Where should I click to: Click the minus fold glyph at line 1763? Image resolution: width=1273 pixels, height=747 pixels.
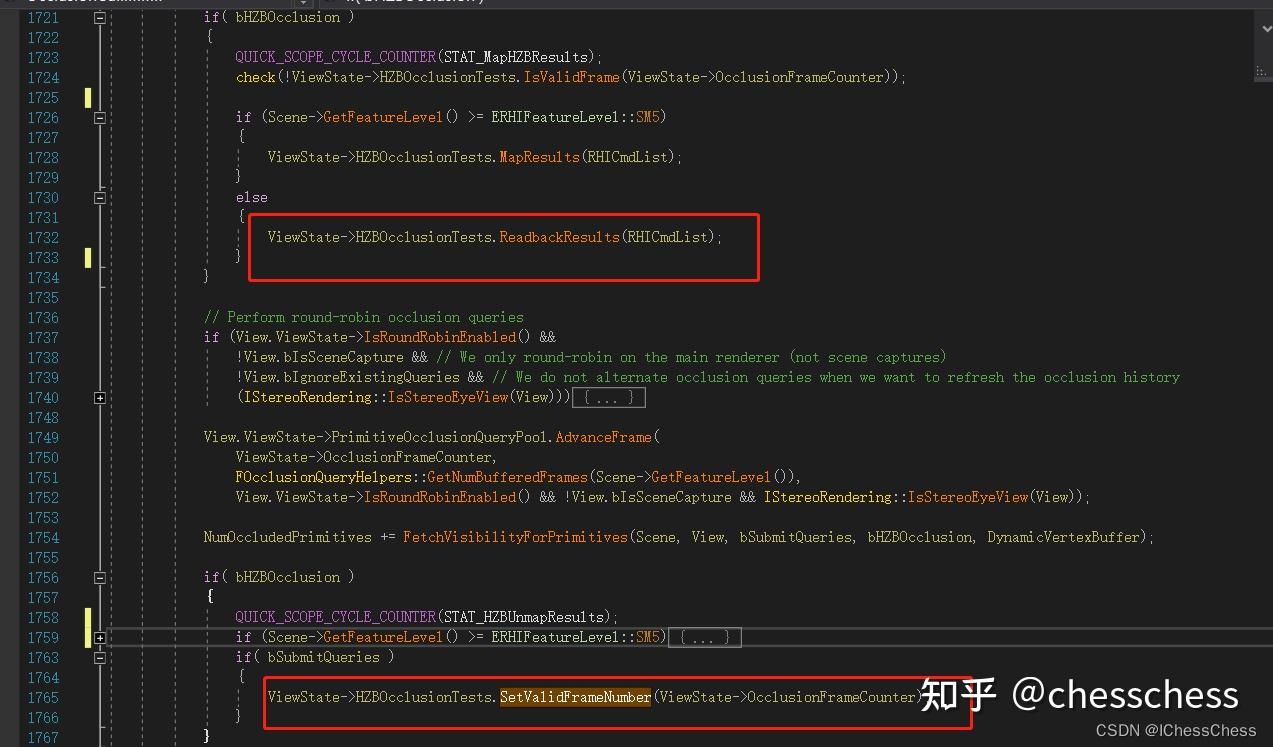coord(100,657)
